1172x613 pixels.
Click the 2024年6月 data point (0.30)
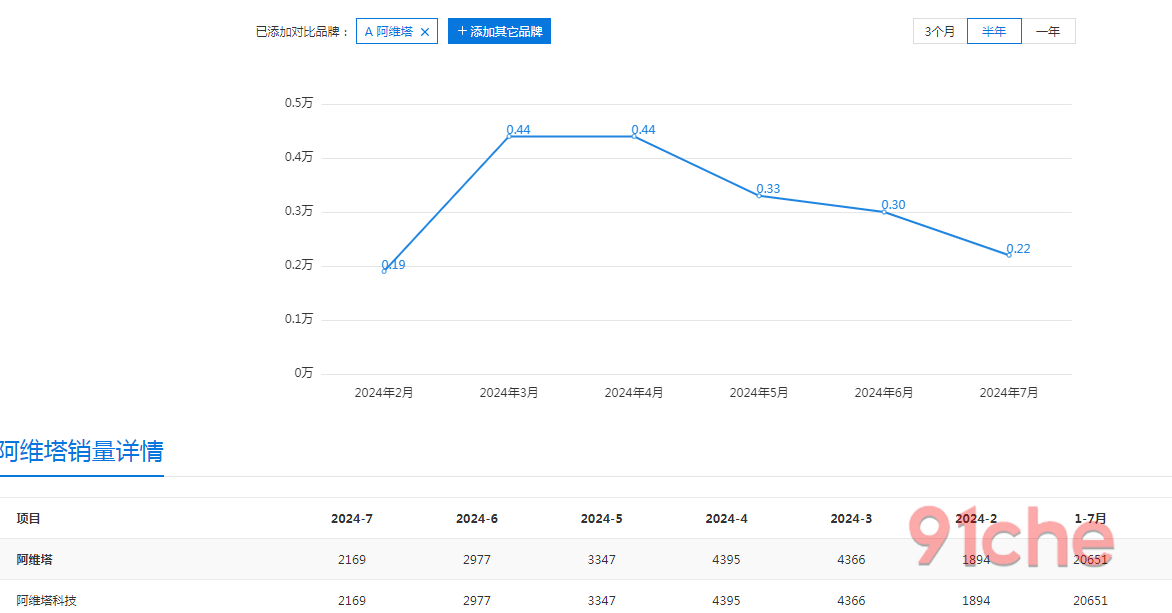coord(884,211)
